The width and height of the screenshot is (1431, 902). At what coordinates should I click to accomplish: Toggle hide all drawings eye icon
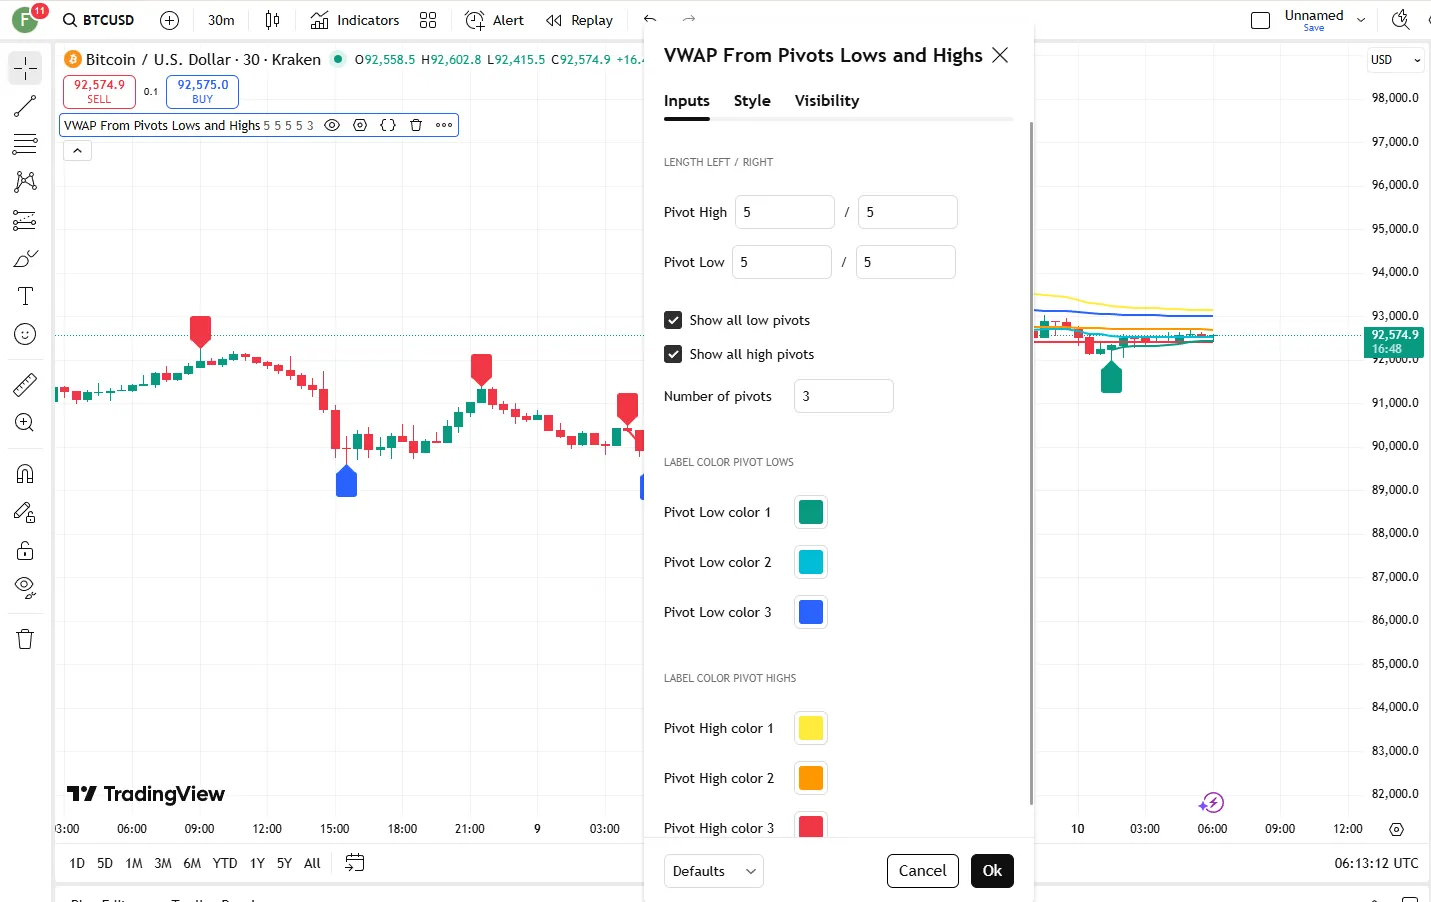[25, 587]
